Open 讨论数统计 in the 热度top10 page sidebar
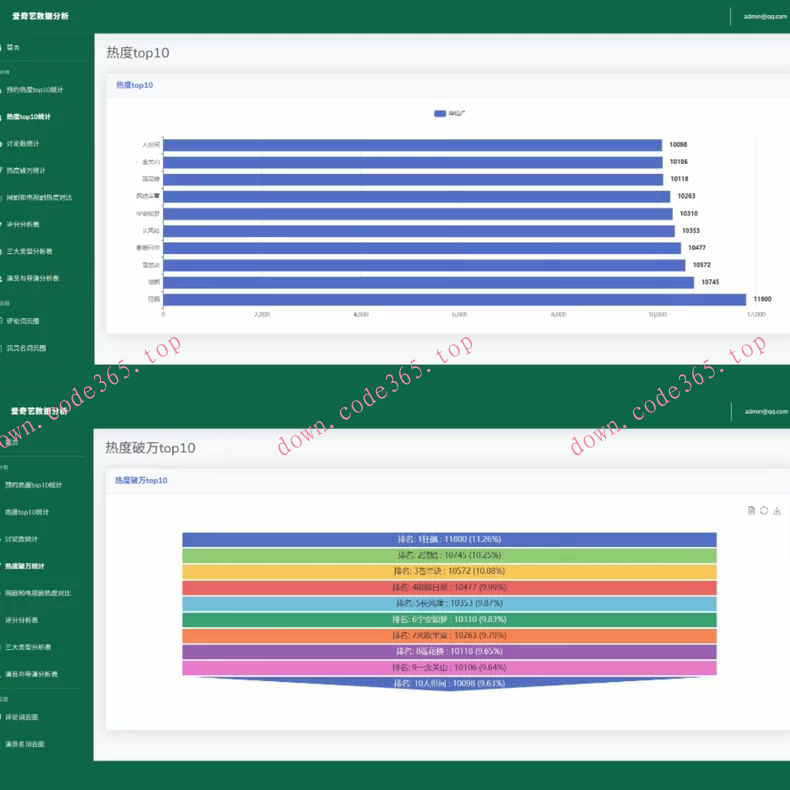The image size is (790, 790). (23, 144)
